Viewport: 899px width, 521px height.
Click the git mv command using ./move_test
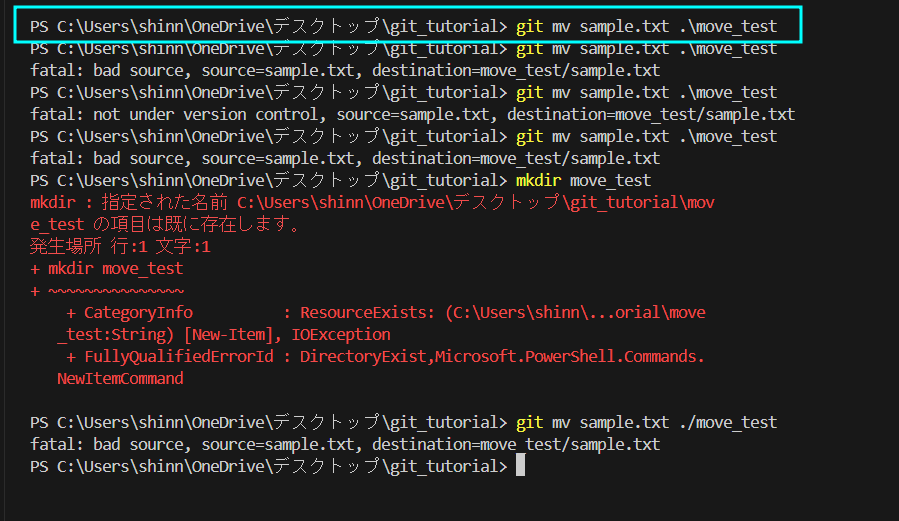click(x=646, y=422)
